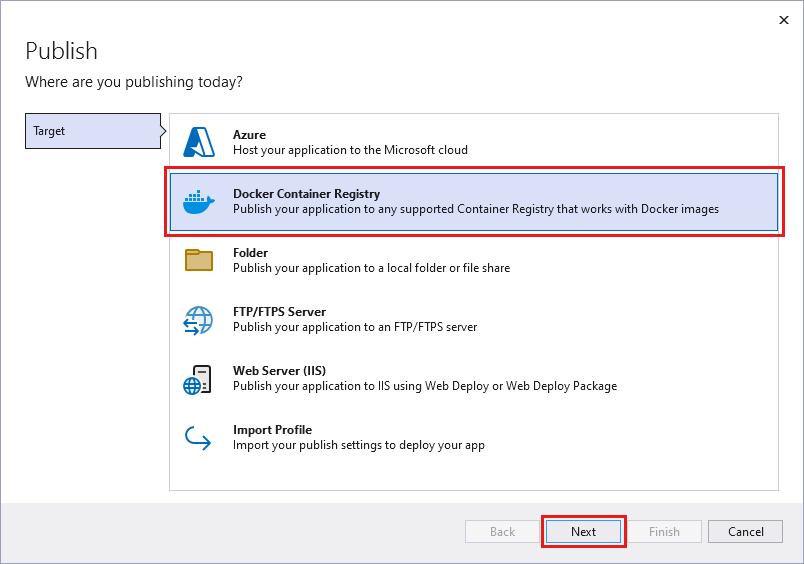804x564 pixels.
Task: Click the Azure logo icon
Action: (199, 142)
